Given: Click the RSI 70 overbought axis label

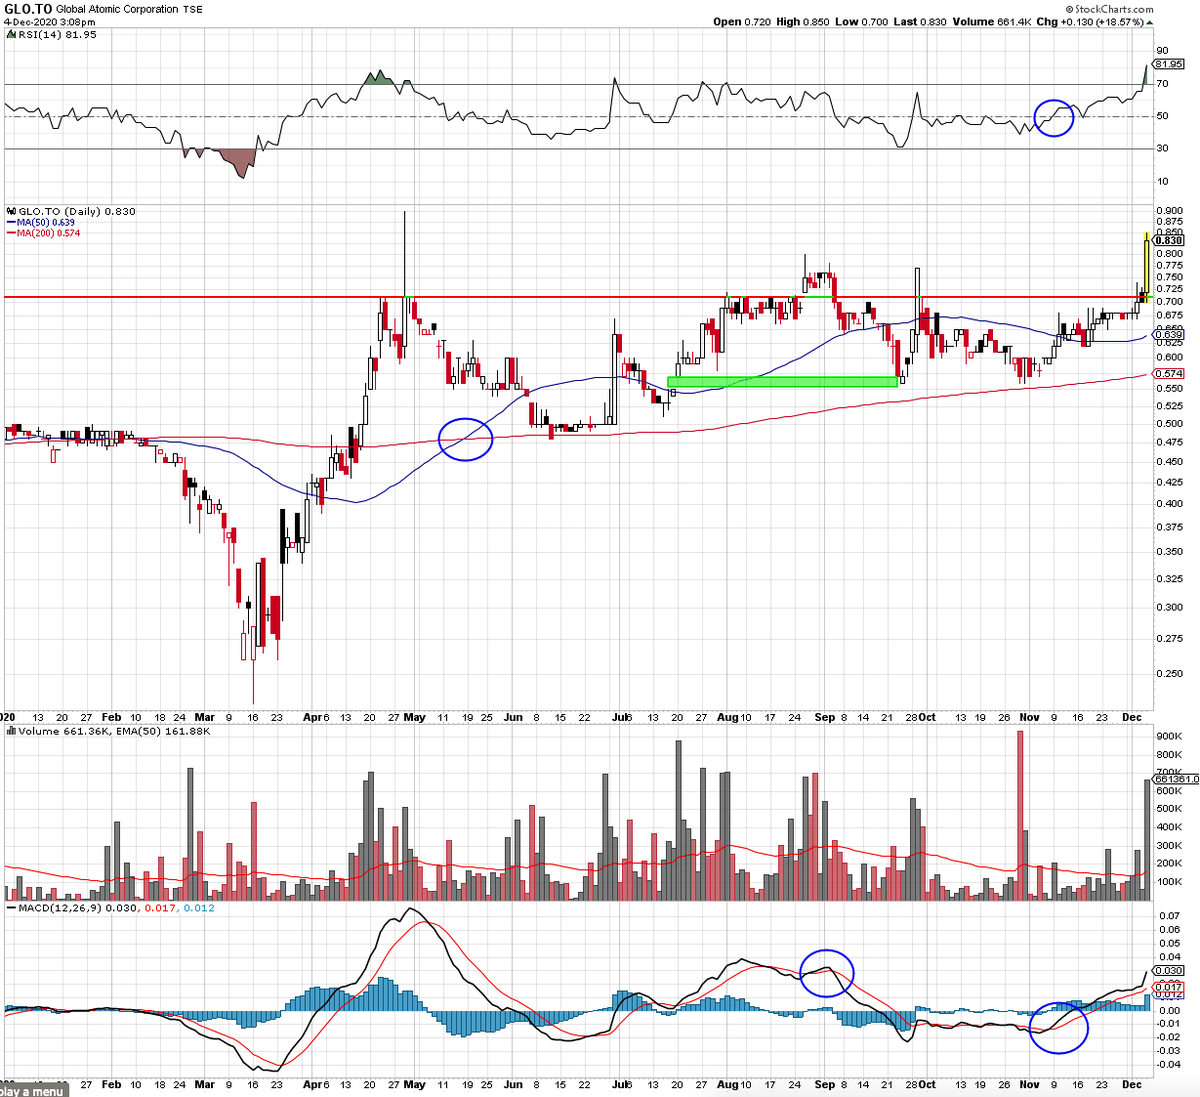Looking at the screenshot, I should click(x=1162, y=84).
